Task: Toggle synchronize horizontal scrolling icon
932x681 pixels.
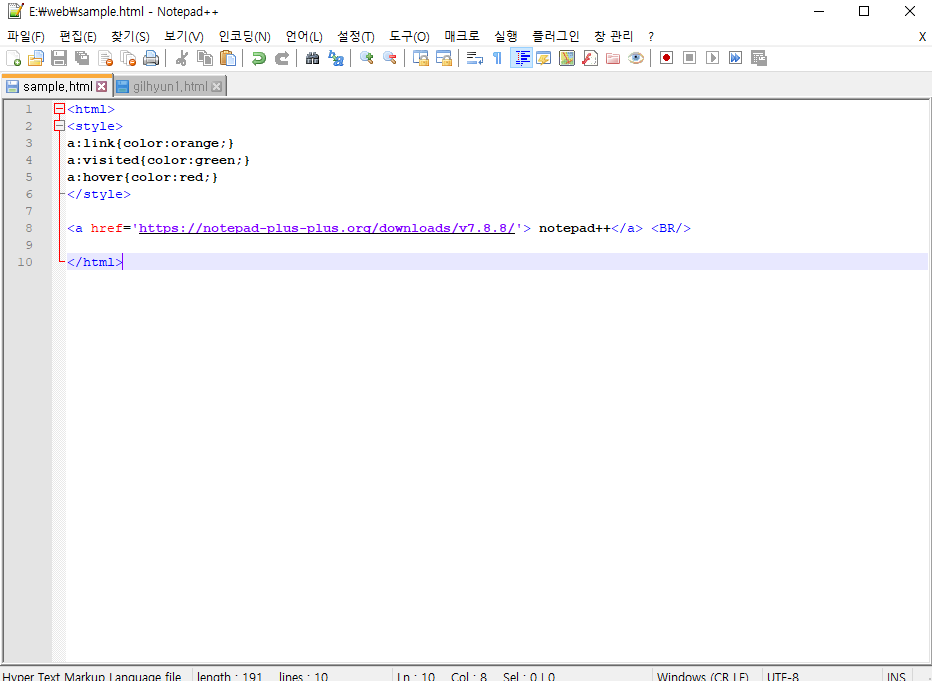Action: (x=444, y=58)
